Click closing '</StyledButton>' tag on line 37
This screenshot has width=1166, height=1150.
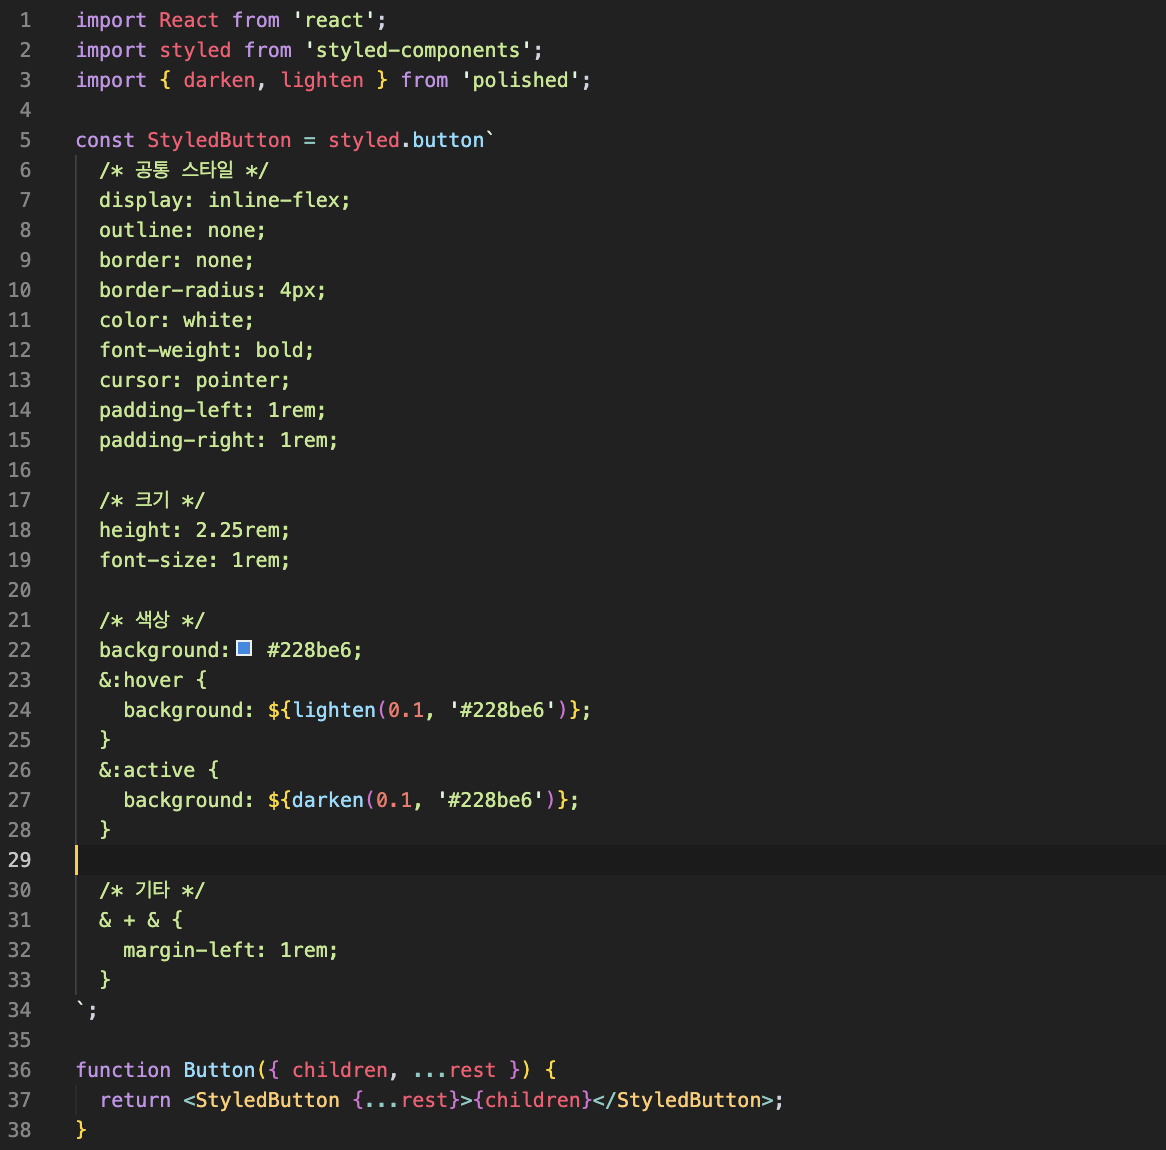[x=683, y=1099]
